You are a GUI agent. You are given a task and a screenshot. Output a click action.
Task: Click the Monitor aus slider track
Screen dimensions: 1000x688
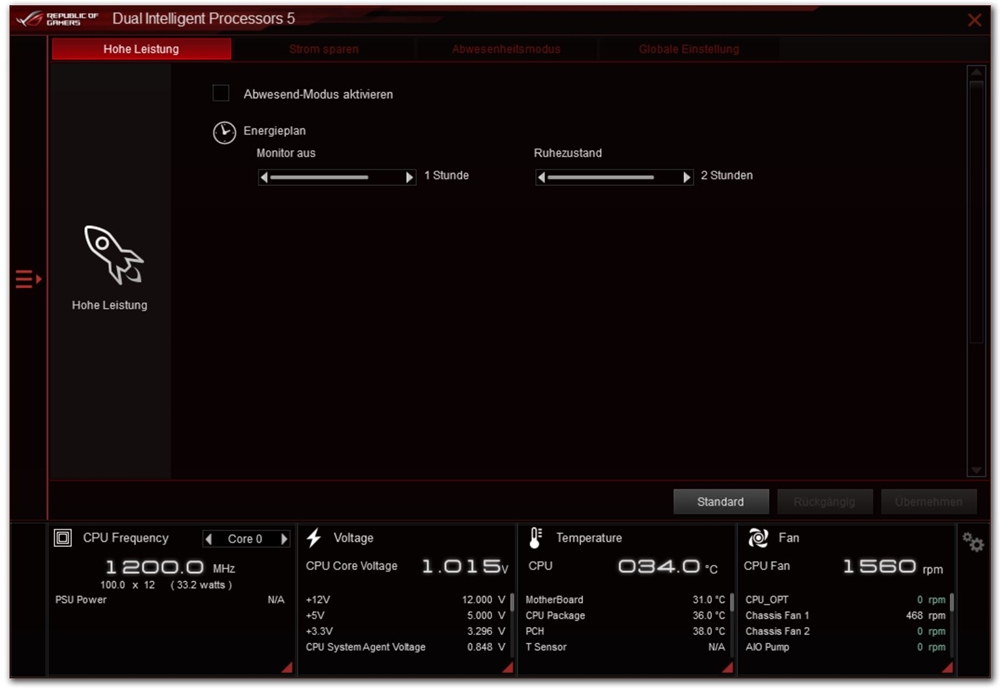pyautogui.click(x=337, y=177)
